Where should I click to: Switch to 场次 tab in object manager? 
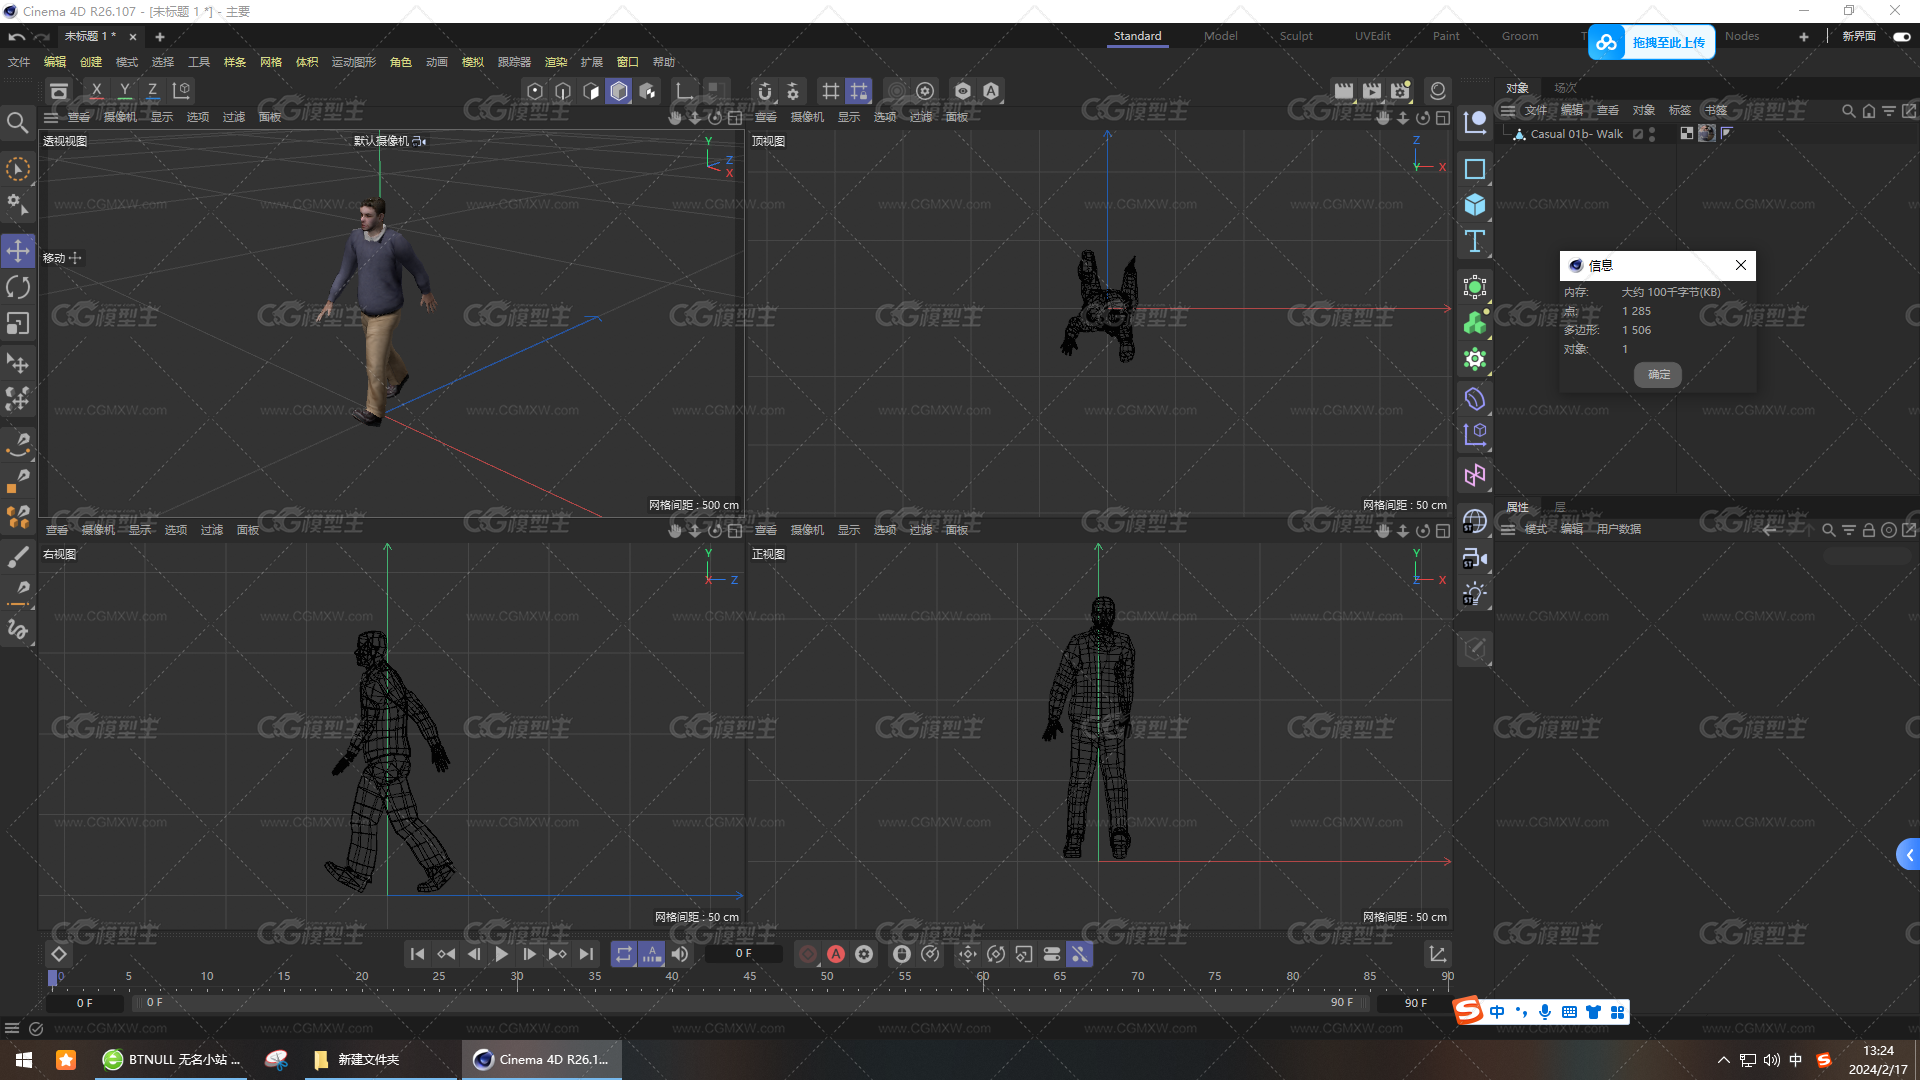tap(1565, 88)
